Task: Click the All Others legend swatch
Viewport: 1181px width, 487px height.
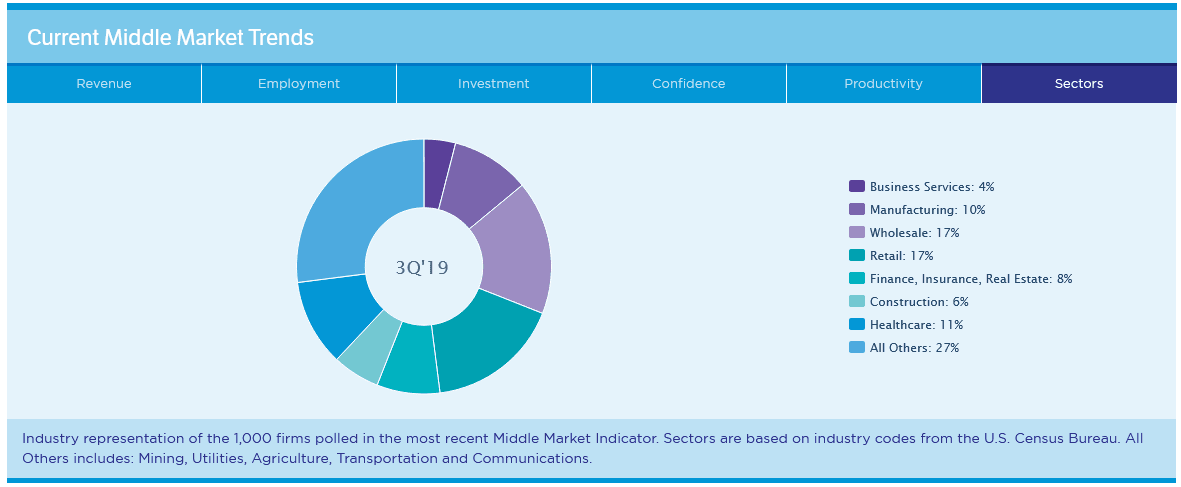Action: [857, 348]
